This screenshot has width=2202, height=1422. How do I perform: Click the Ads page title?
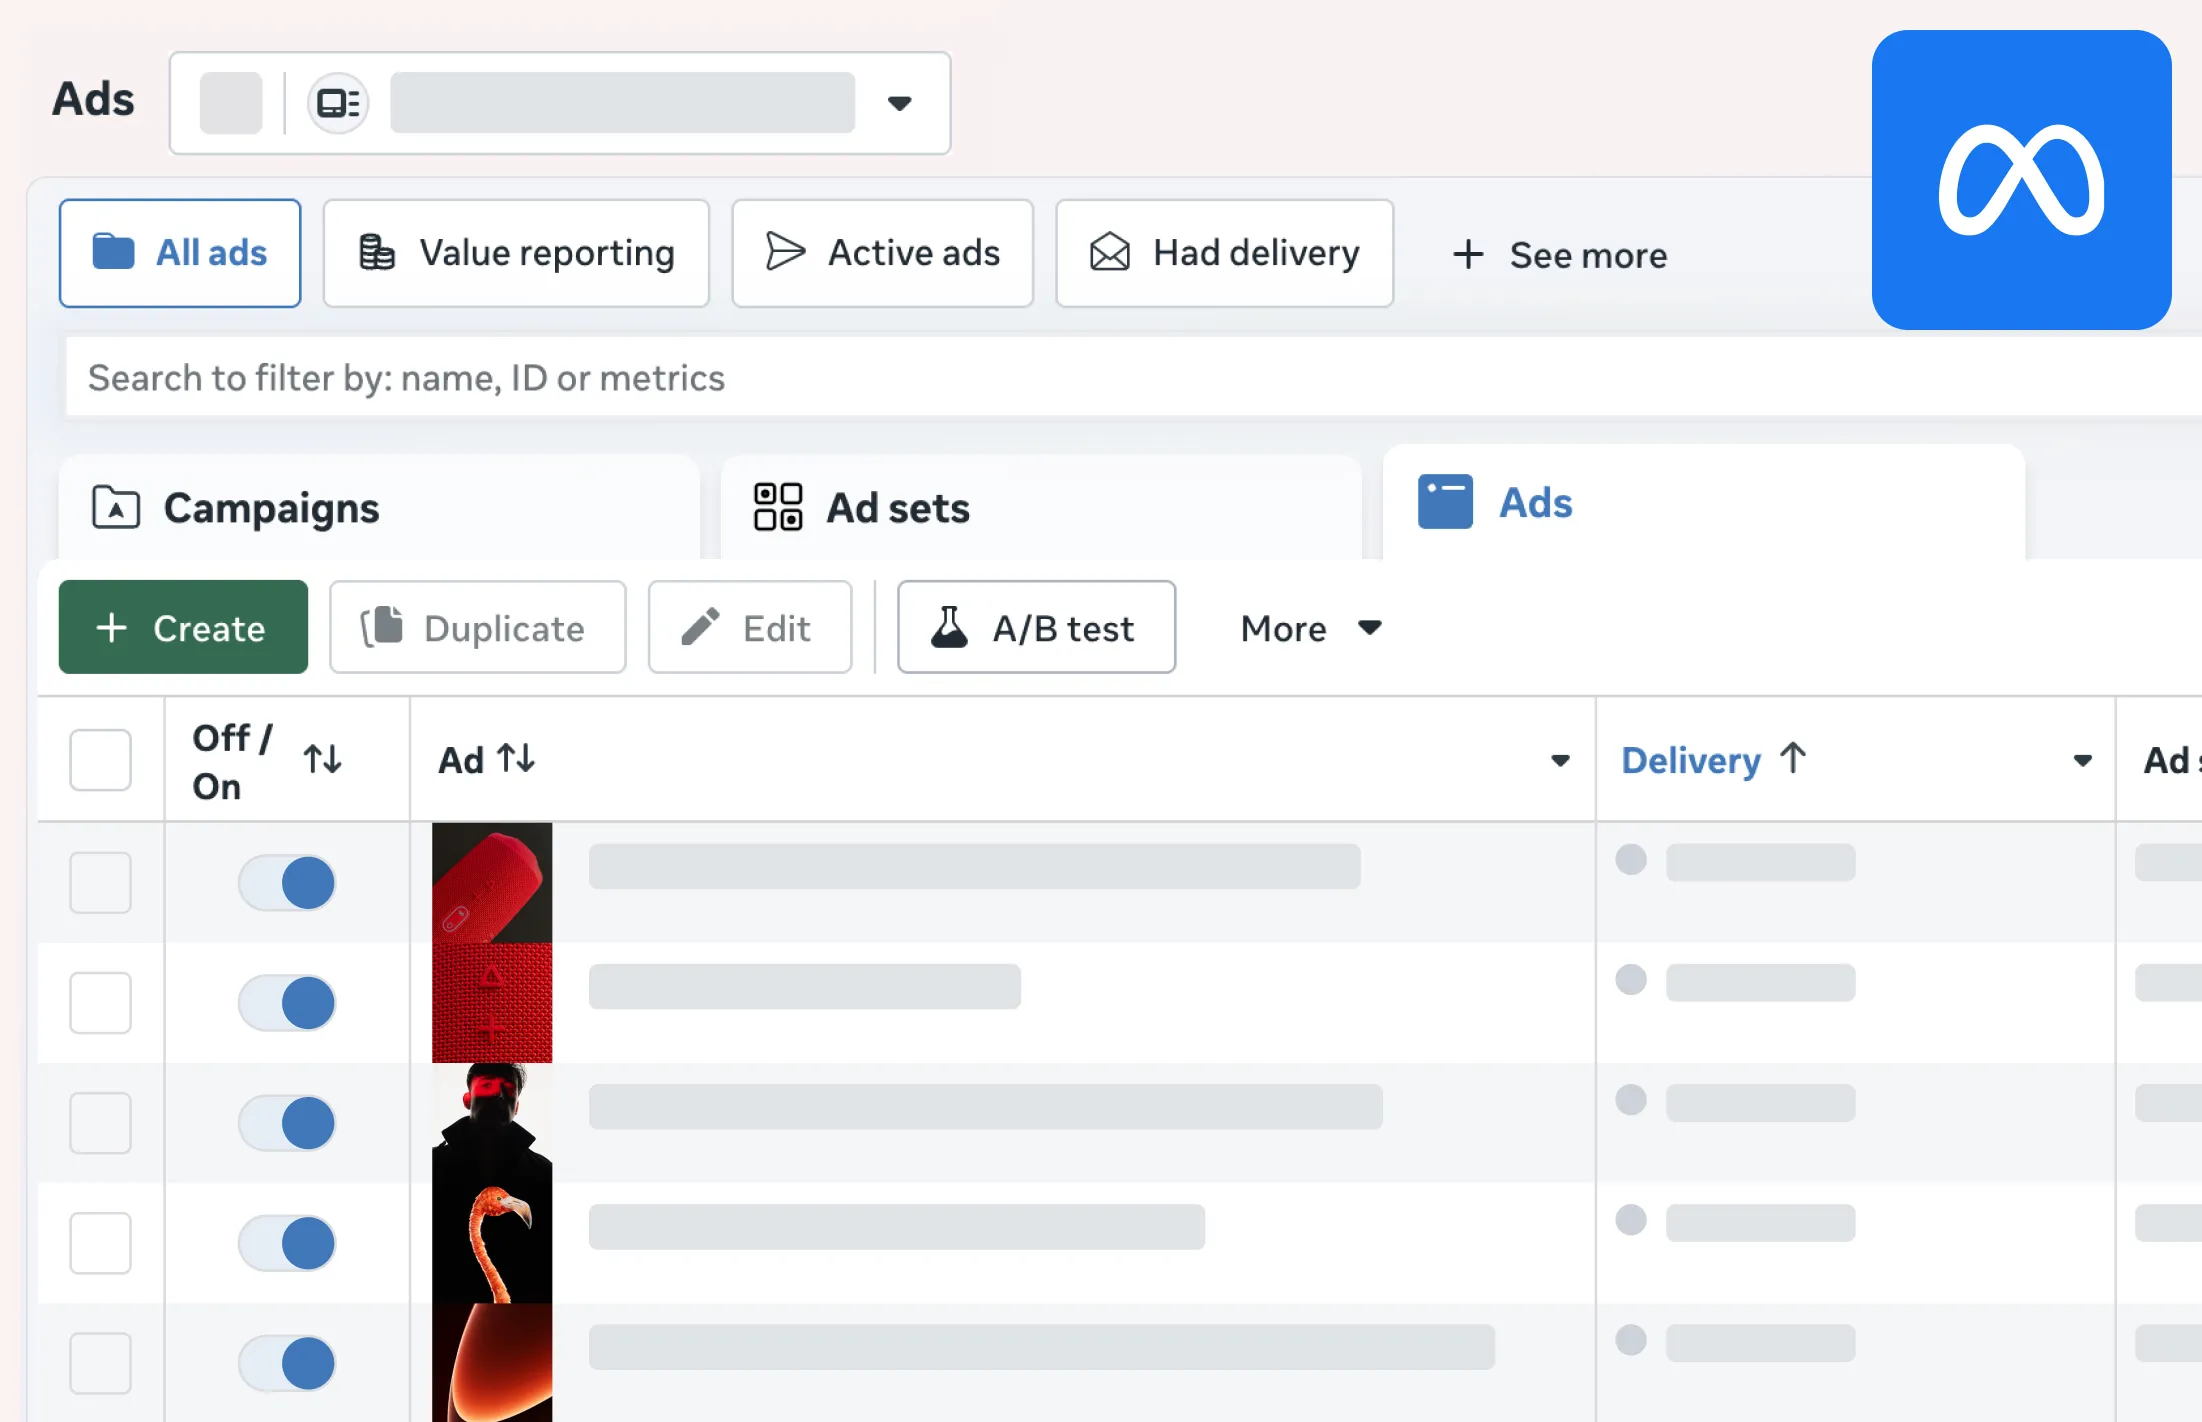point(93,99)
